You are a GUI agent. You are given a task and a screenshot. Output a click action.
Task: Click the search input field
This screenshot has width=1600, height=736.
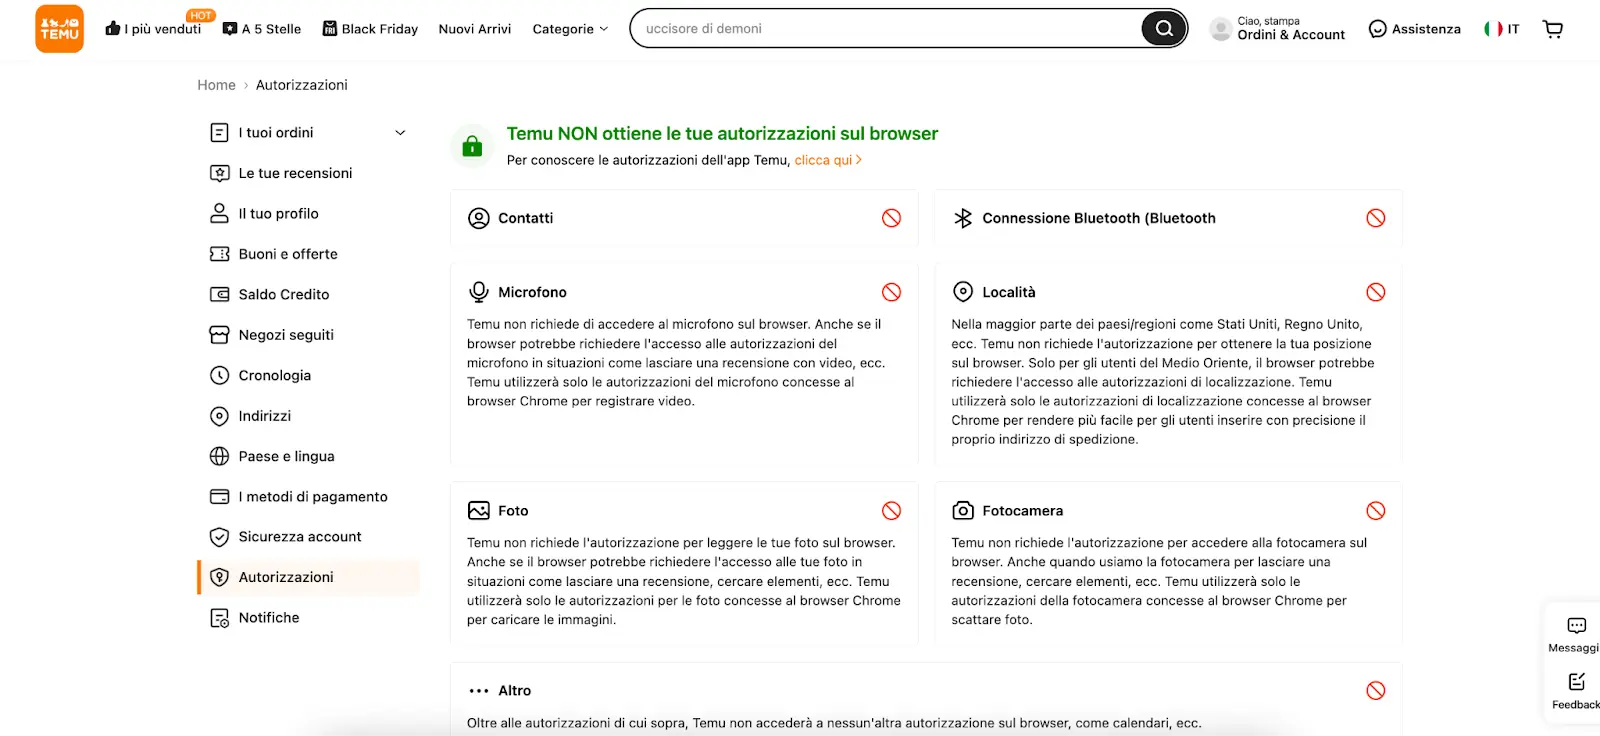click(888, 28)
